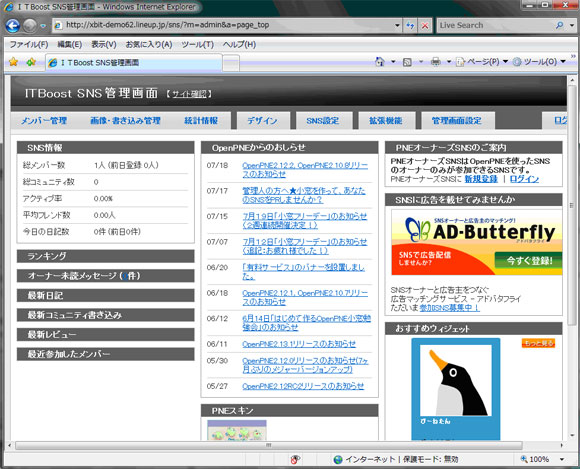This screenshot has height=469, width=580.
Task: Open the Feeds button dropdown arrow
Action: tap(421, 62)
